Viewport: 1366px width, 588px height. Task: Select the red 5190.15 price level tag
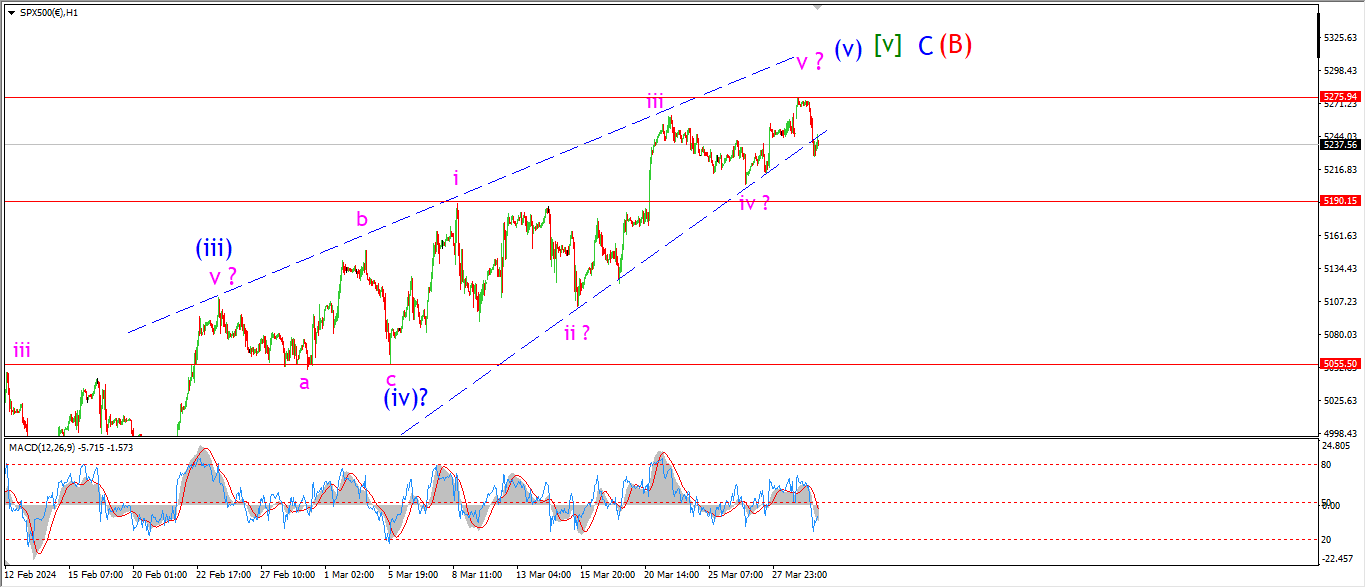point(1339,201)
